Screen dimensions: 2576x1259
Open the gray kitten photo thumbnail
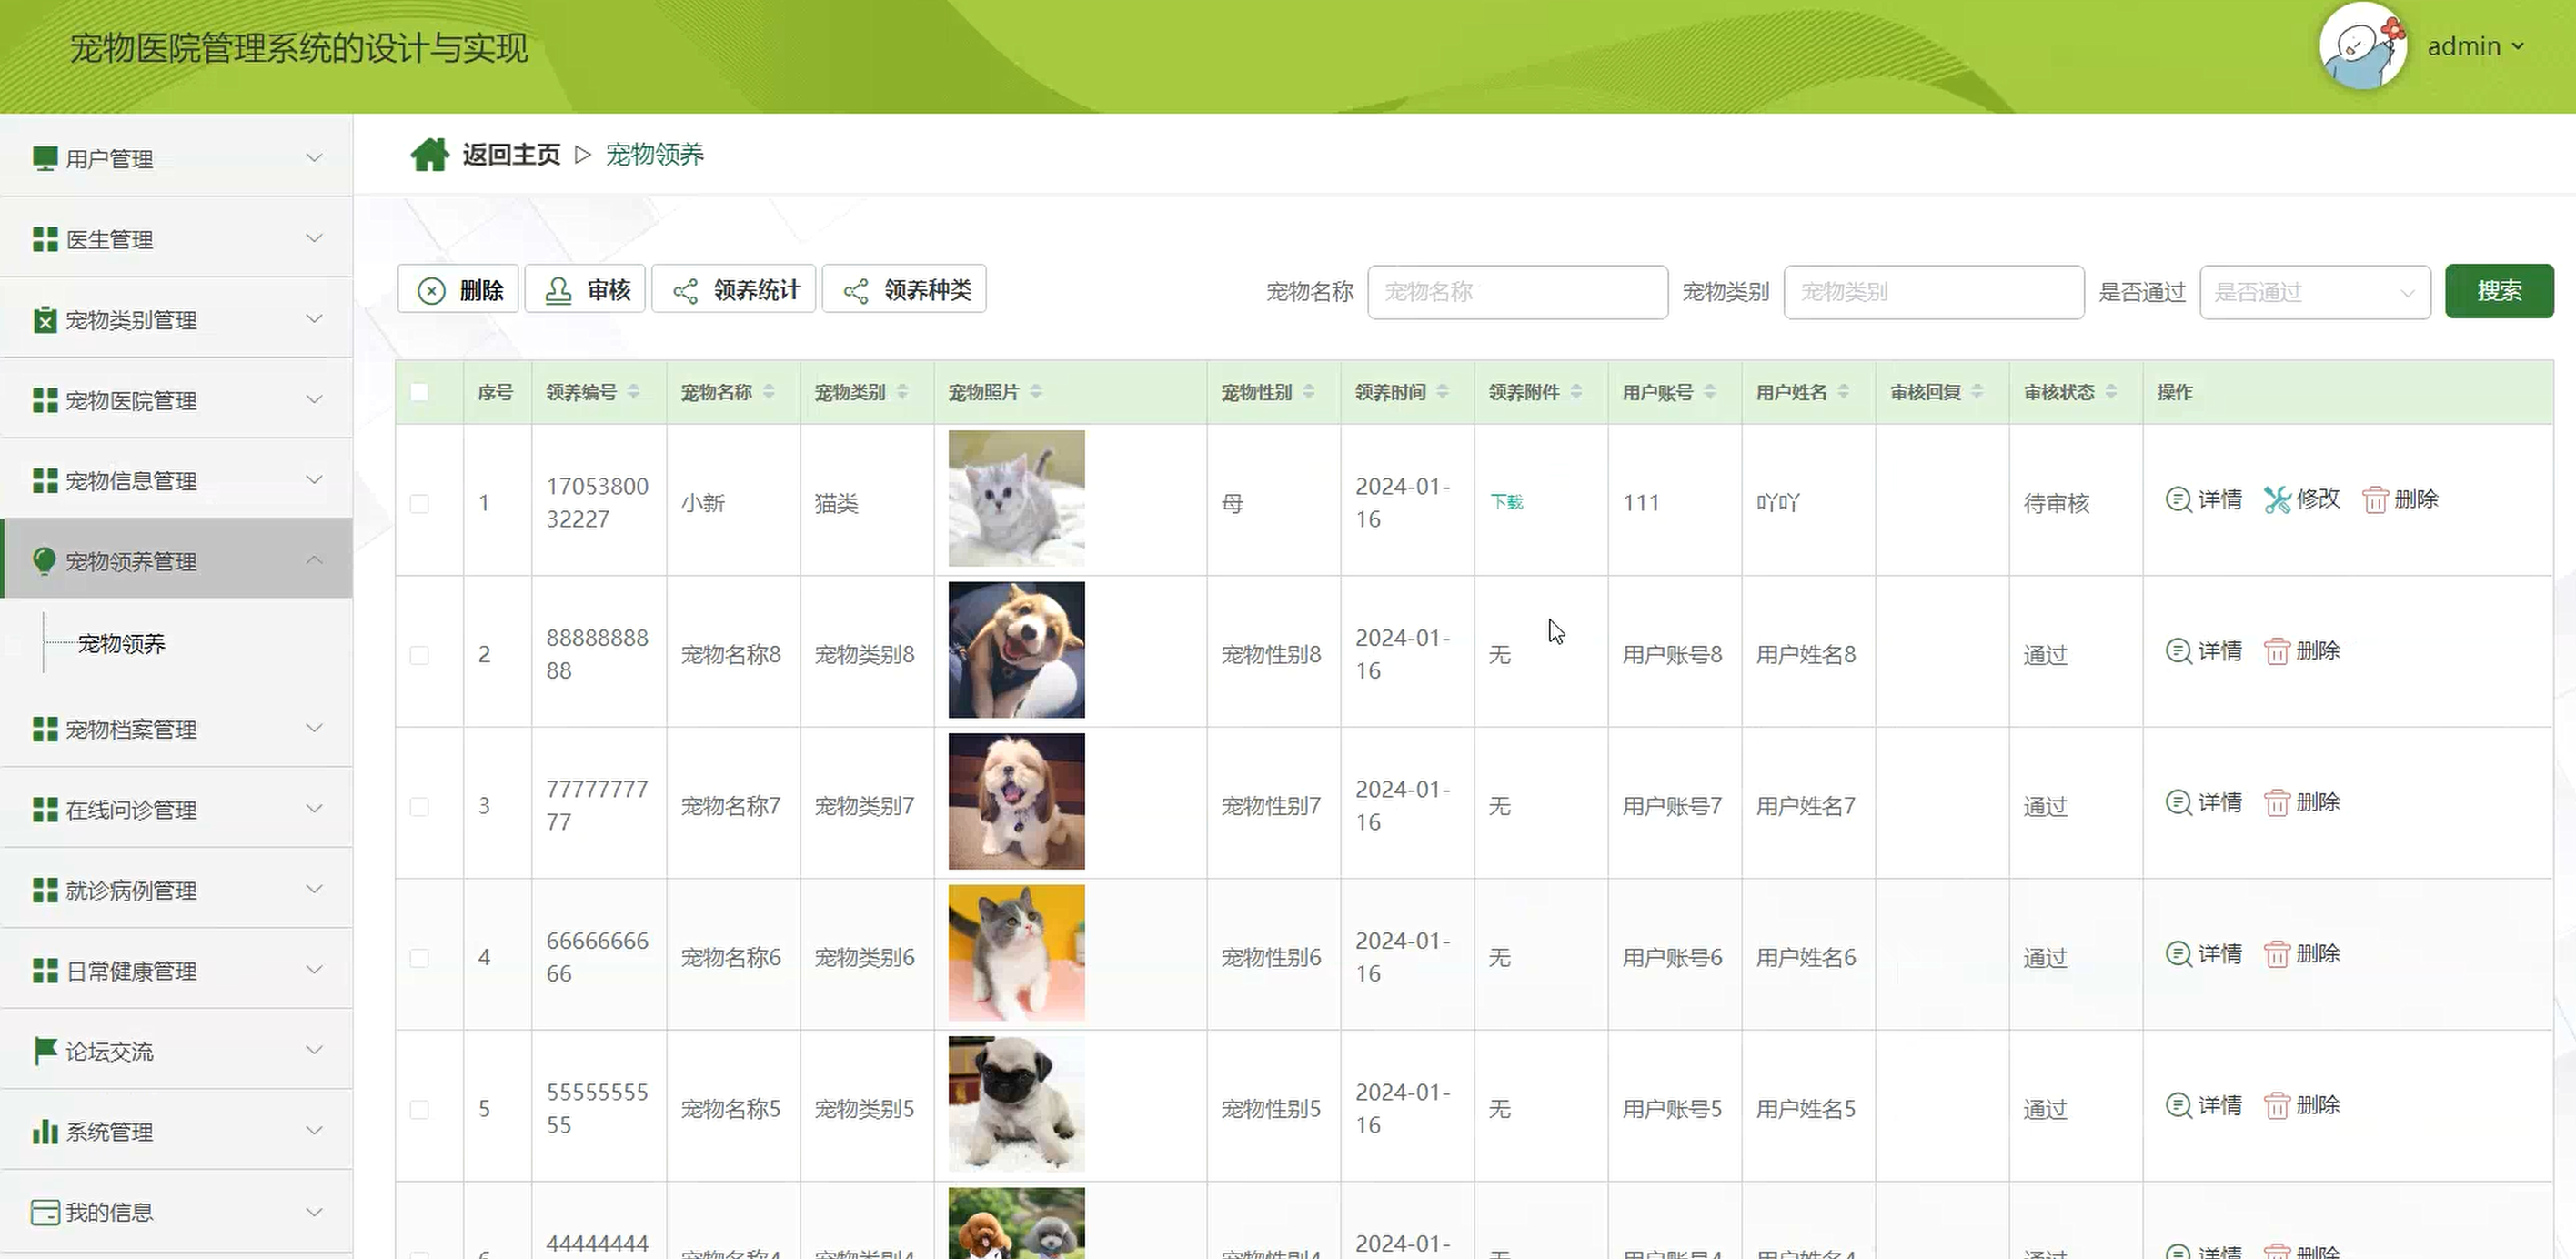tap(1016, 499)
